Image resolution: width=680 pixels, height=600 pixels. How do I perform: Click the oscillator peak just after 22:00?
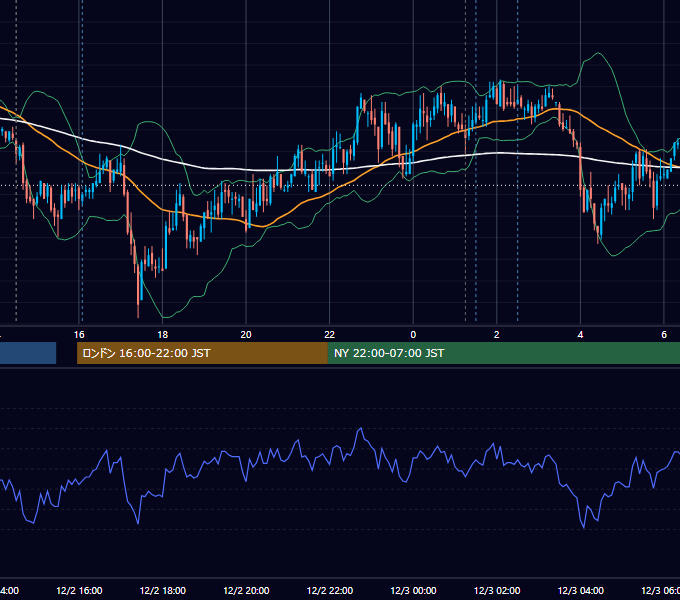tap(360, 429)
